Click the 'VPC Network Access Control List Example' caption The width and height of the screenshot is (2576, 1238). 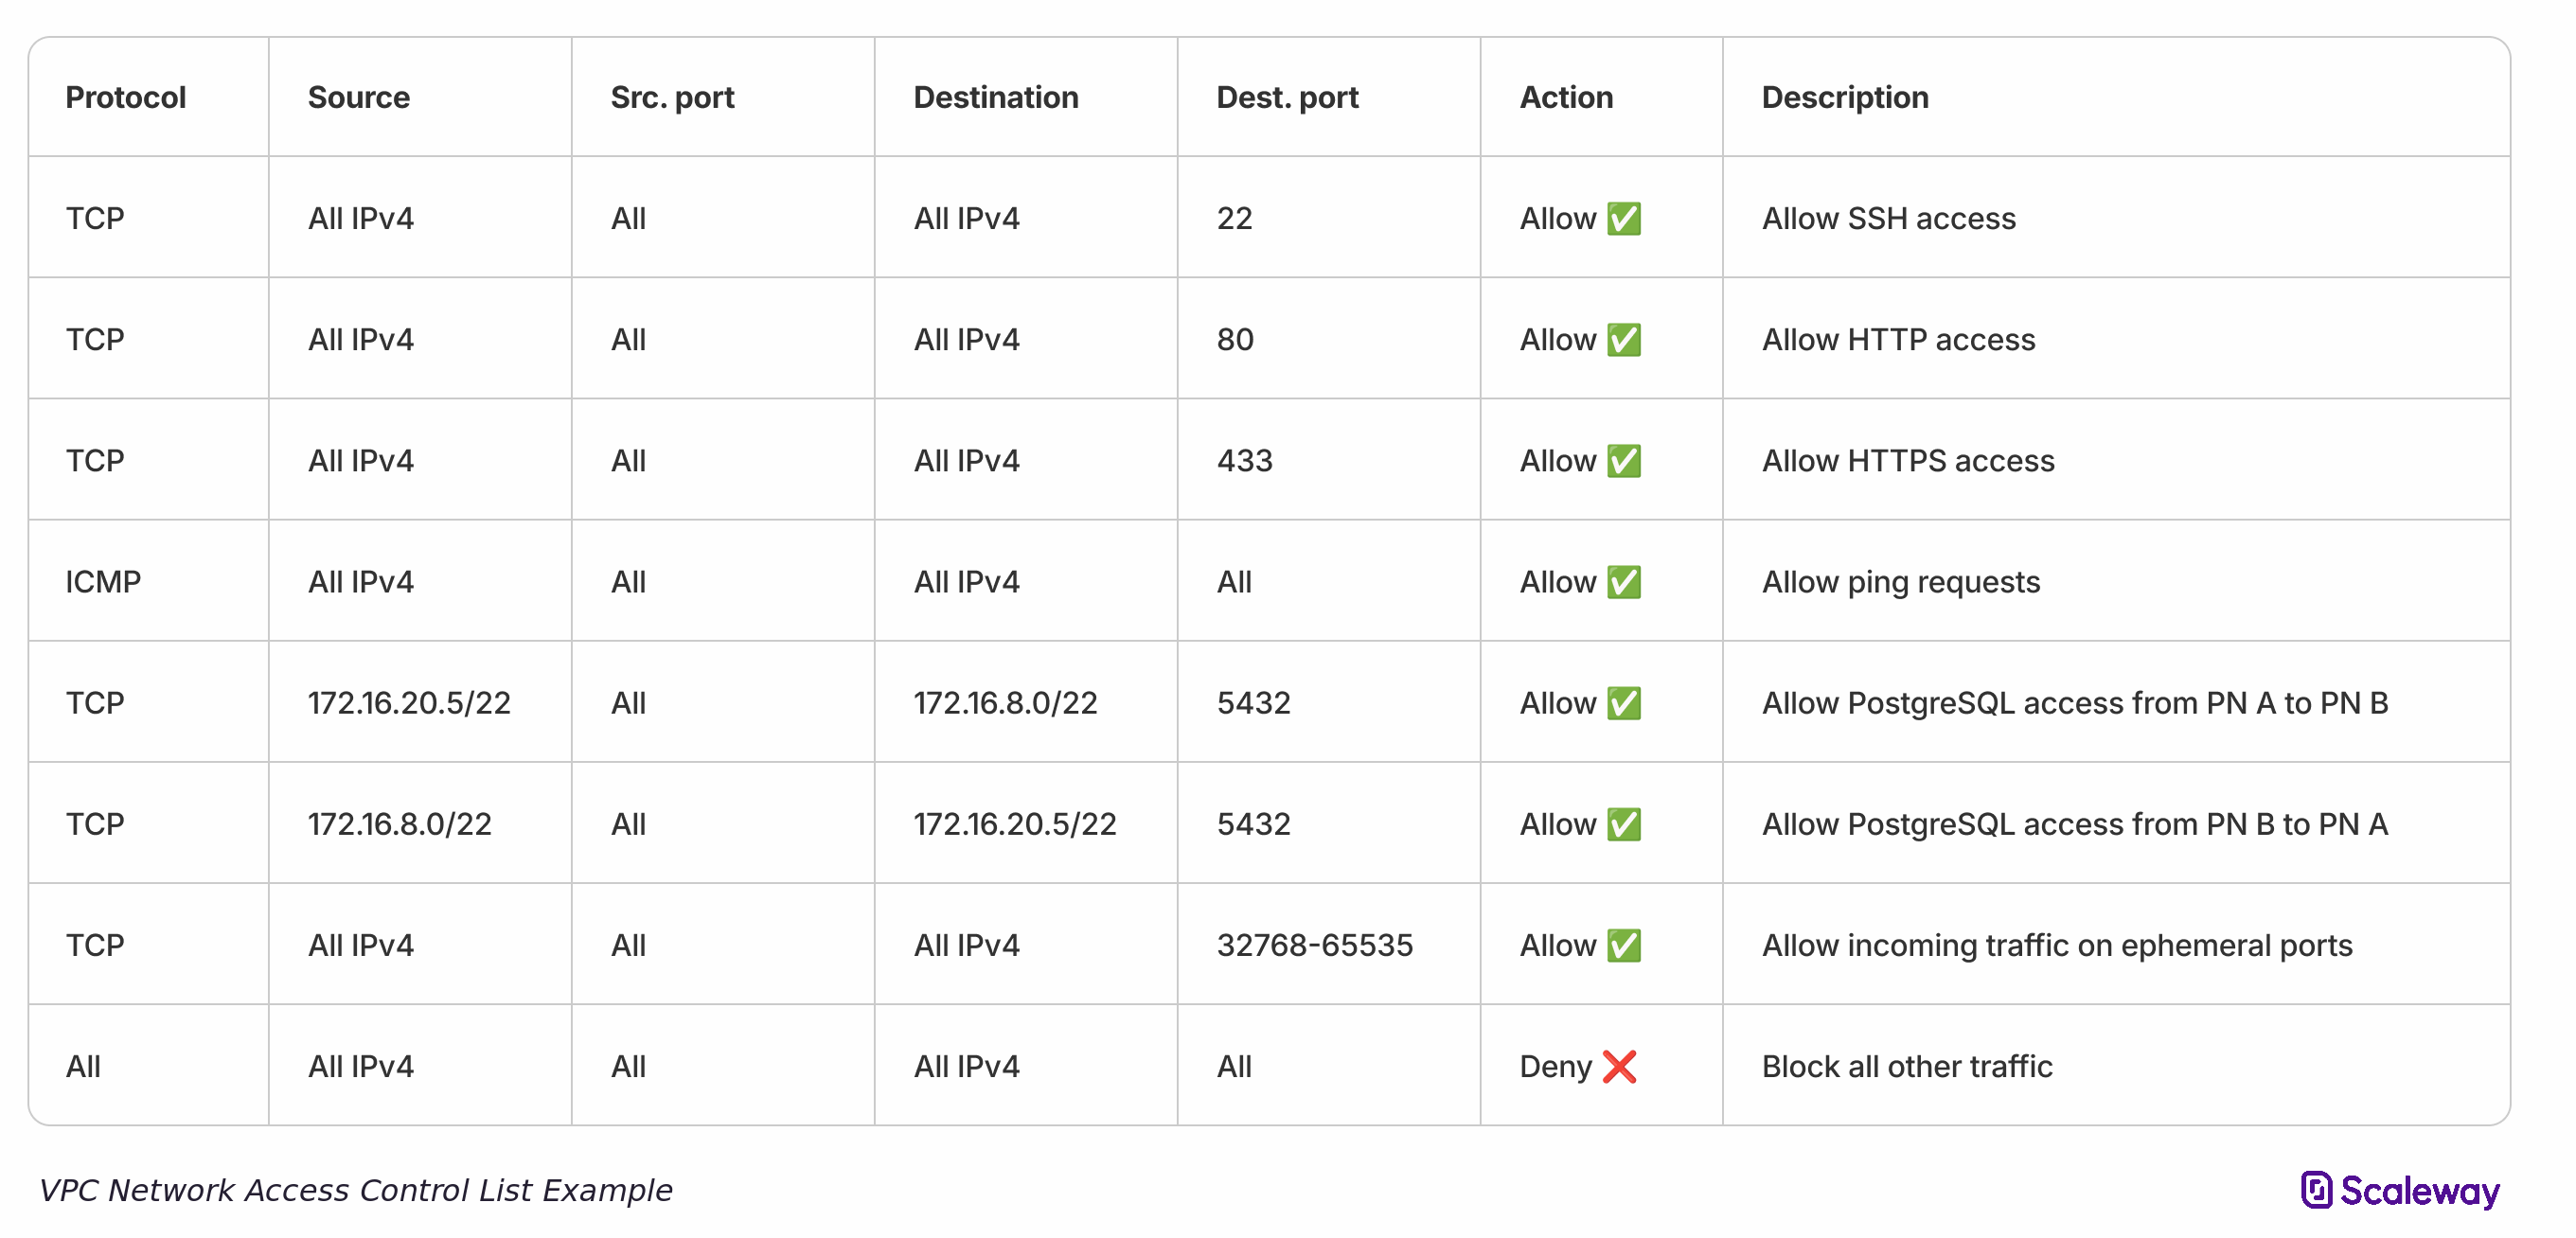pos(355,1190)
